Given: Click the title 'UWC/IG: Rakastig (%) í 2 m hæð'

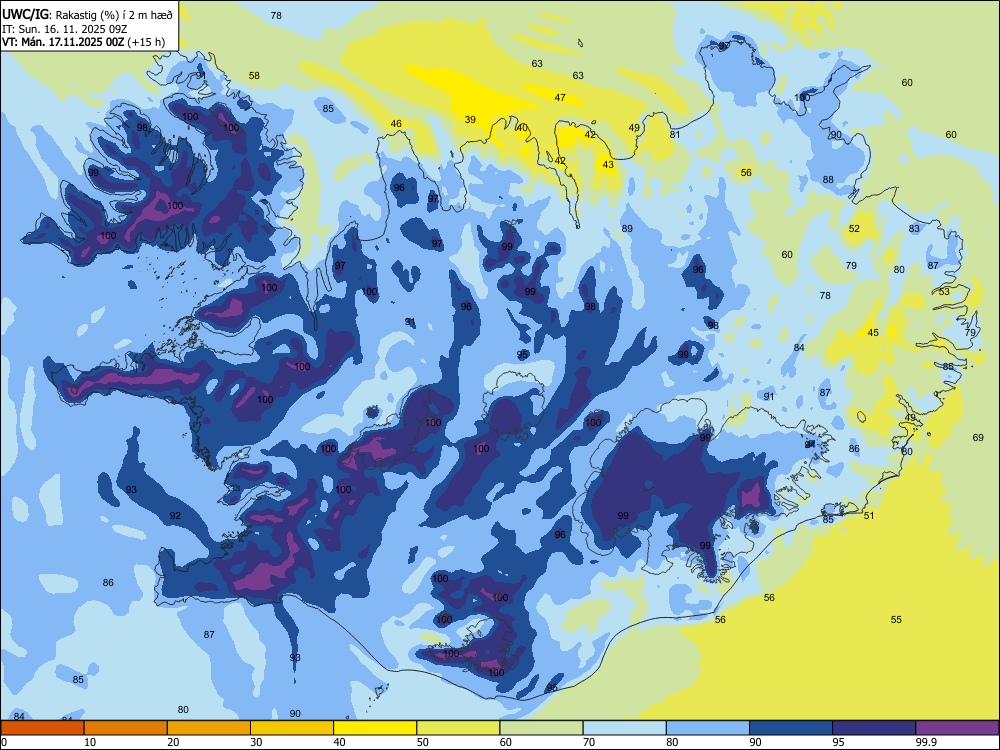Looking at the screenshot, I should point(87,15).
